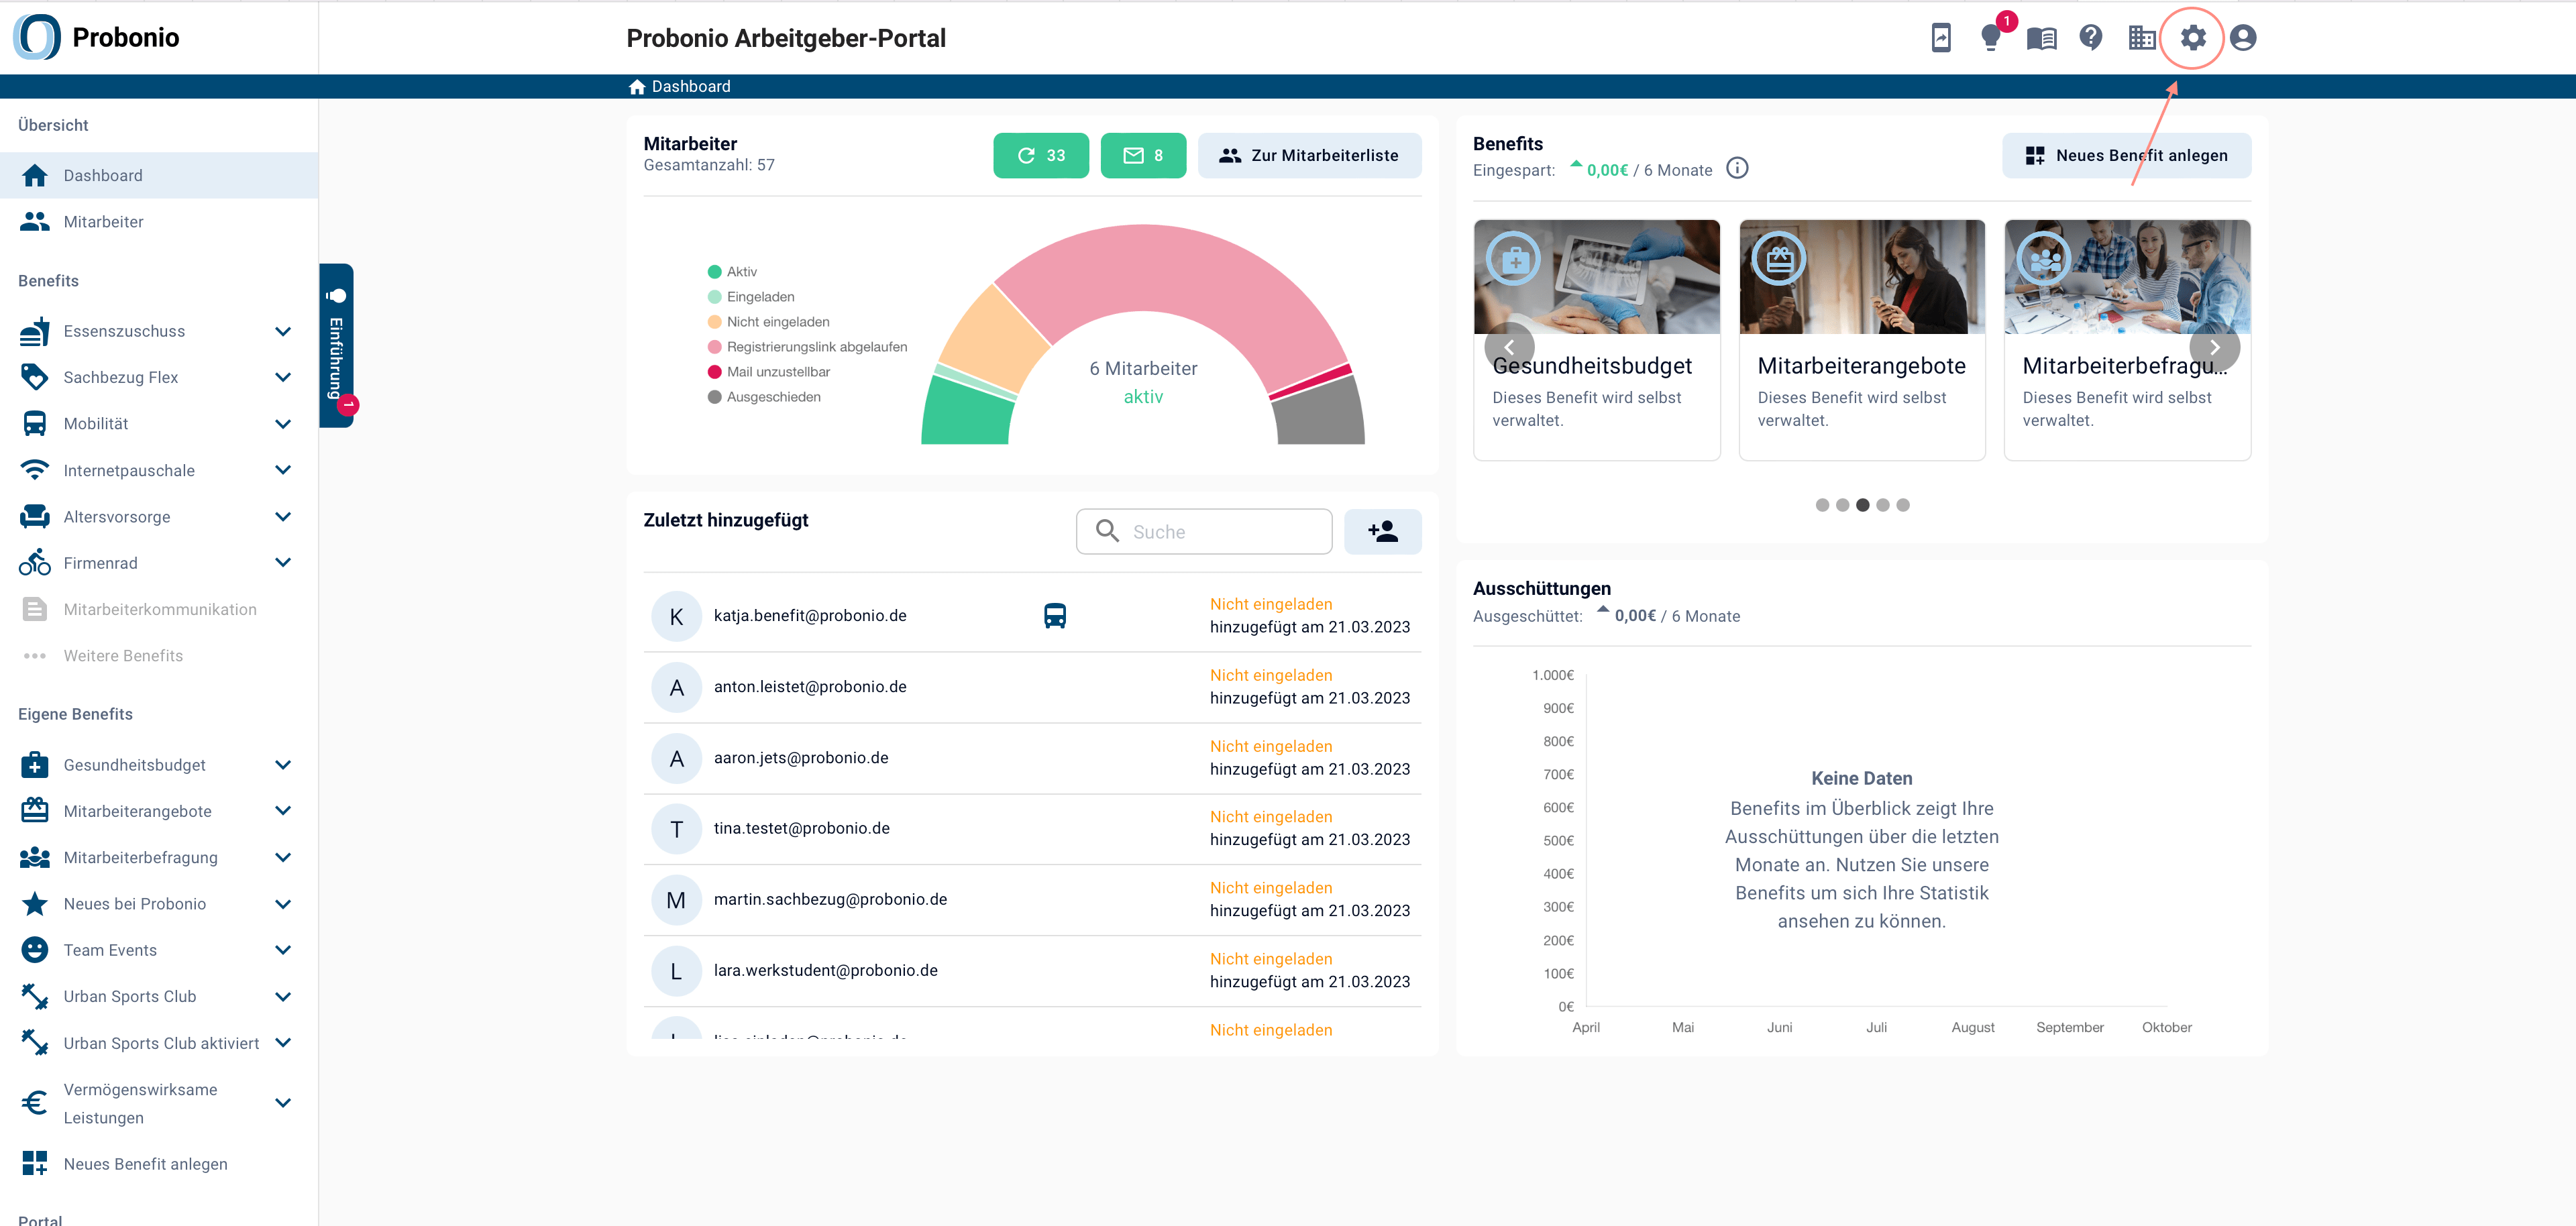2576x1226 pixels.
Task: Show the previous benefit card with the left arrow
Action: pos(1510,347)
